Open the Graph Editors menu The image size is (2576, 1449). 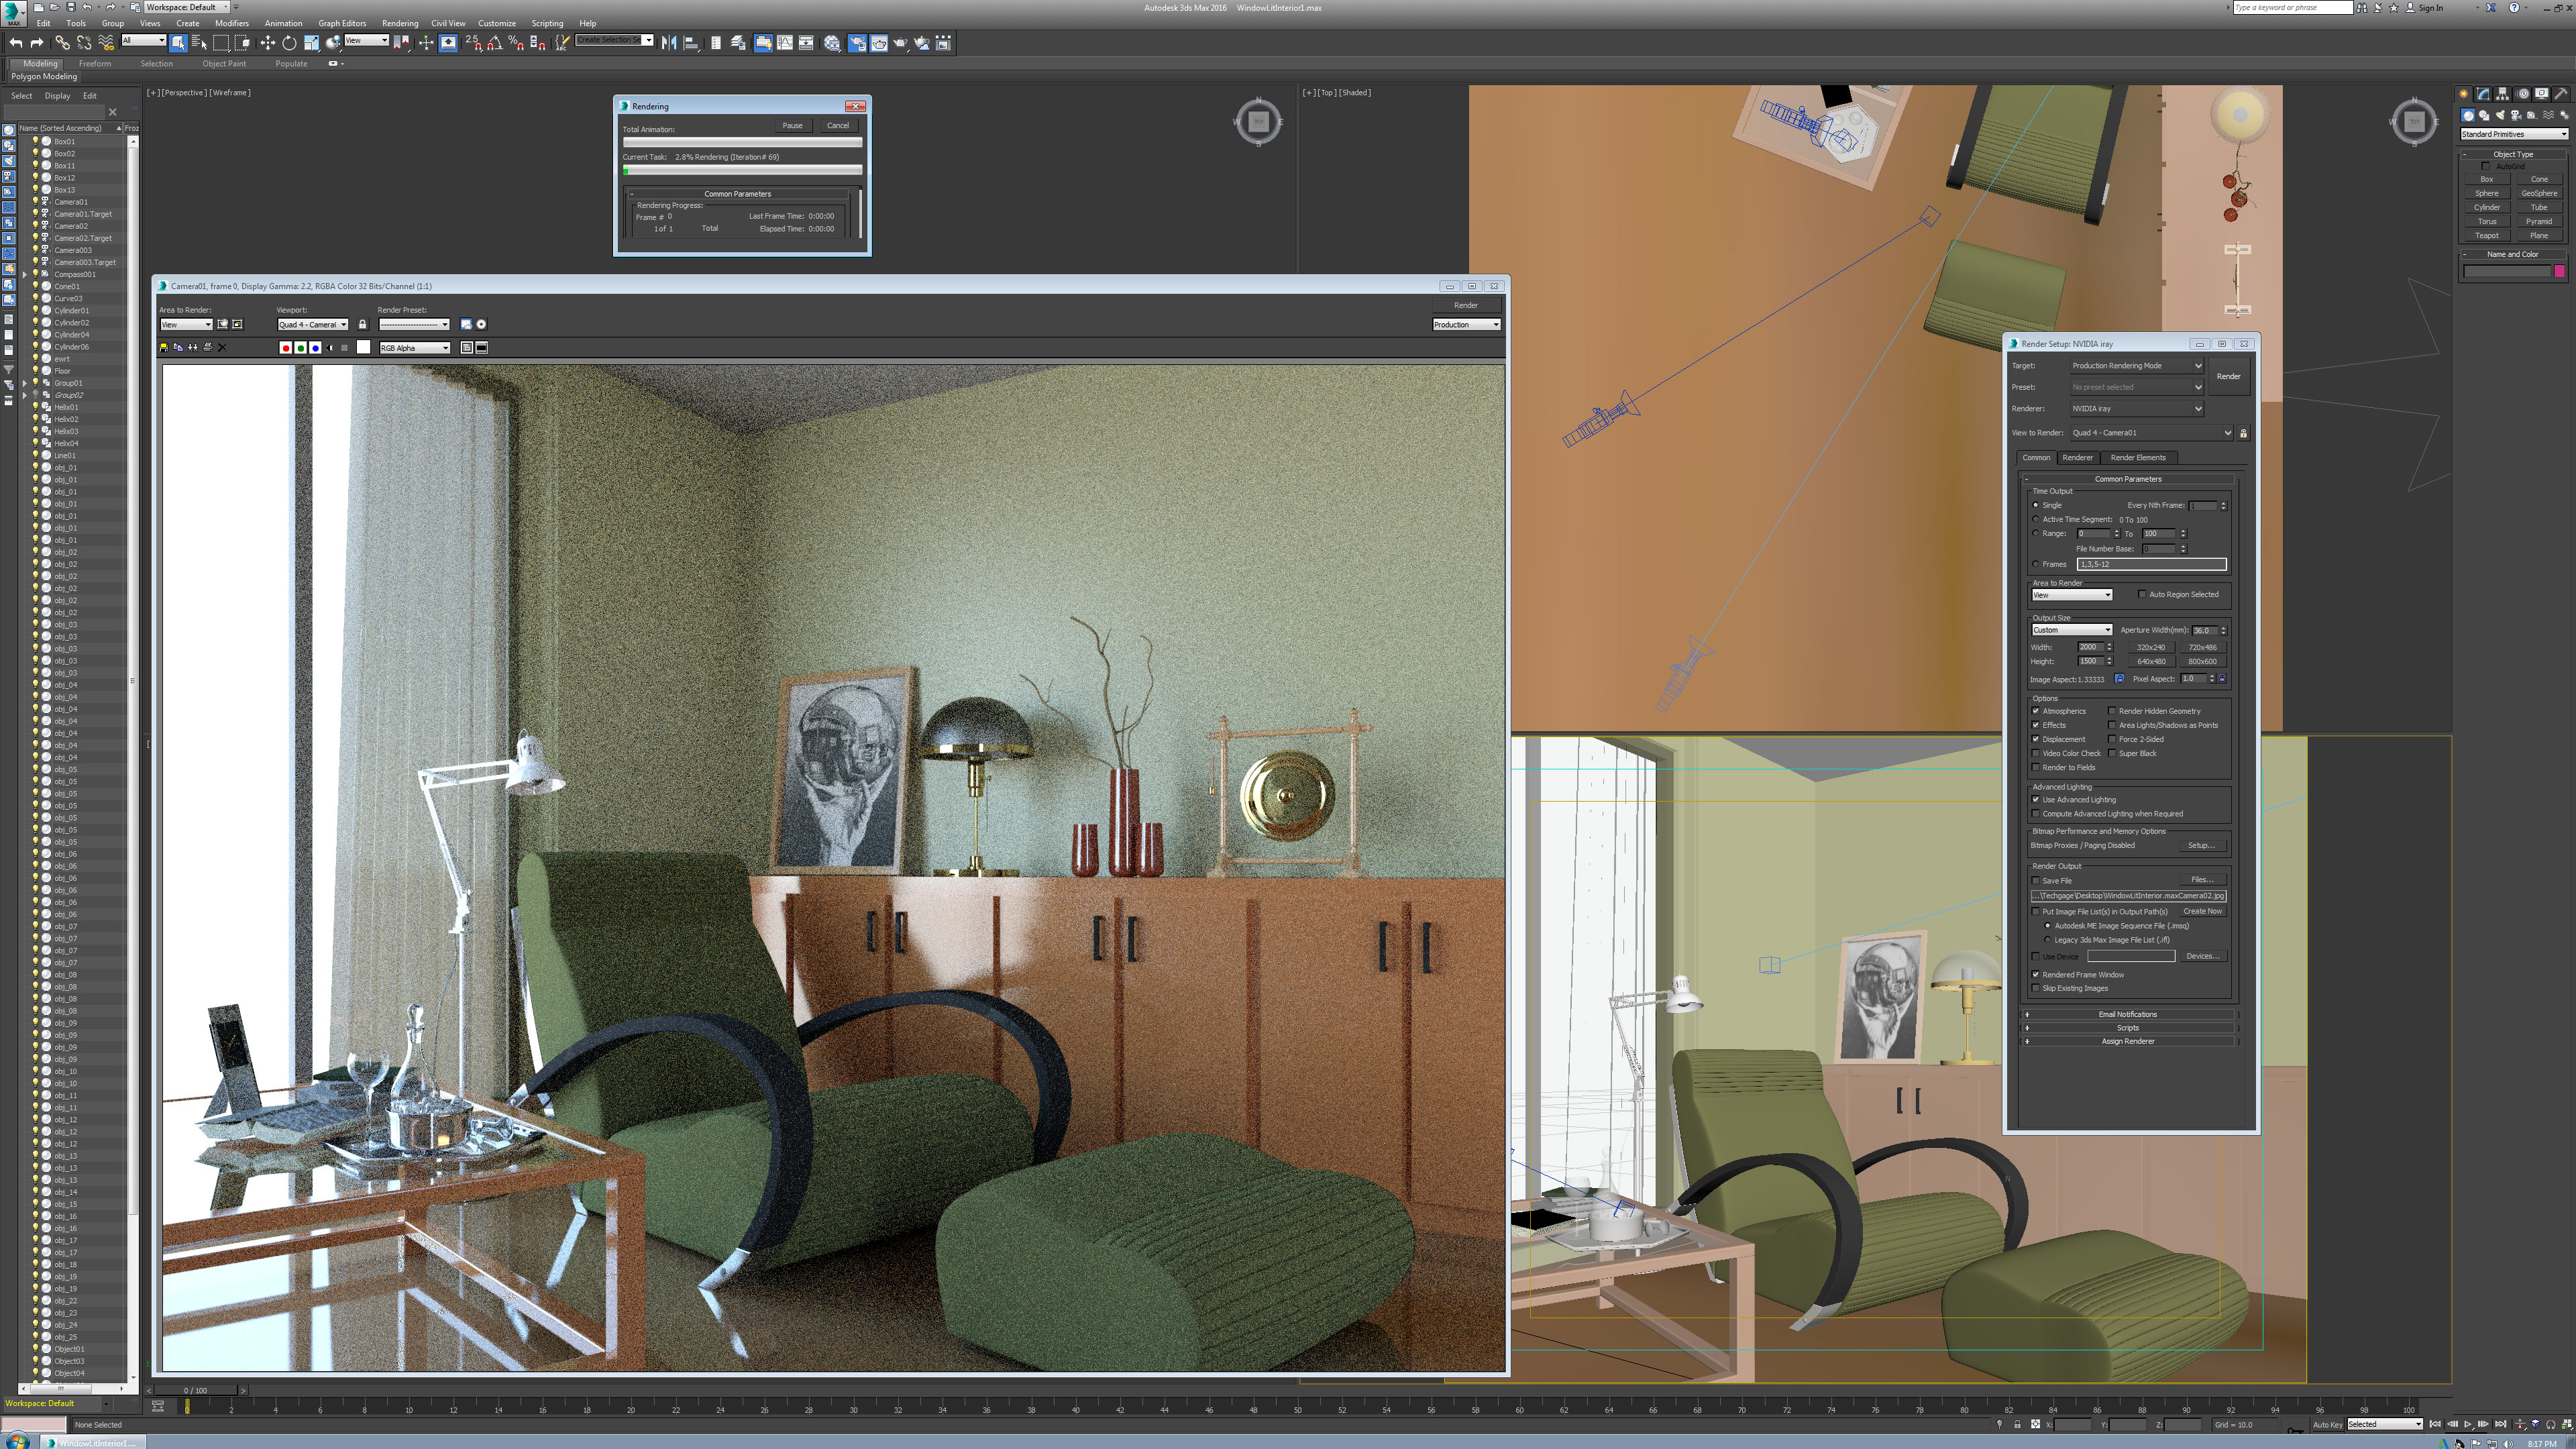[342, 23]
